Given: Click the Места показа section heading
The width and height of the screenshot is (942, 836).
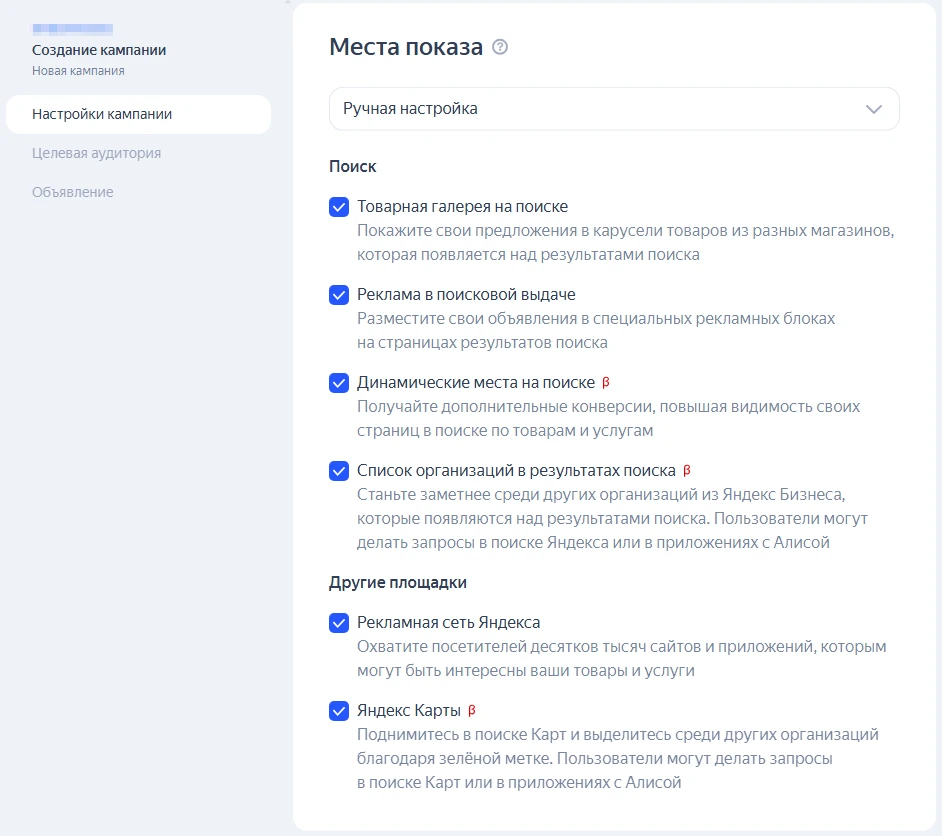Looking at the screenshot, I should click(406, 47).
